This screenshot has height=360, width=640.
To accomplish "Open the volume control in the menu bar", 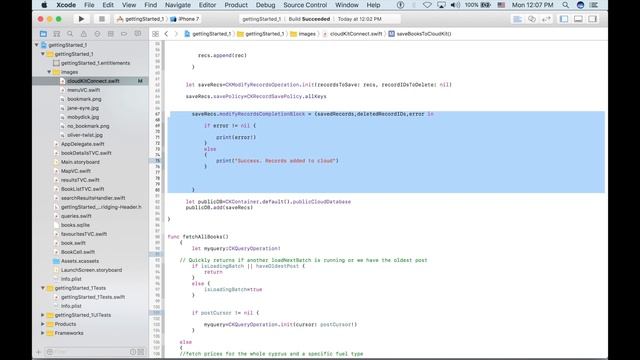I will (455, 5).
